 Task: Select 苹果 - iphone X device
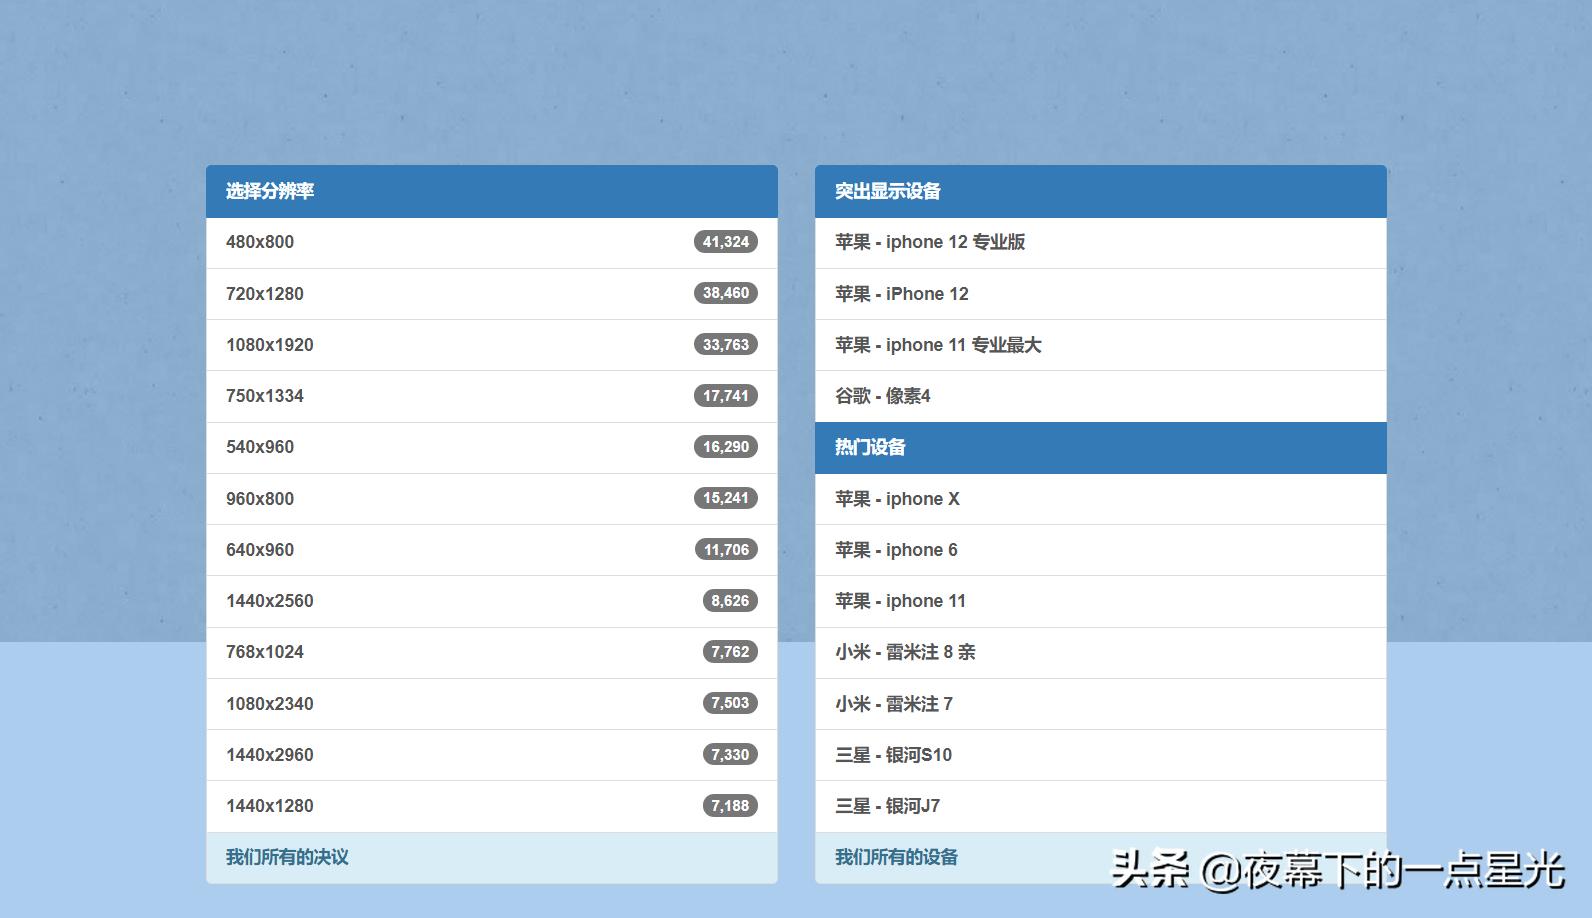[x=1101, y=499]
